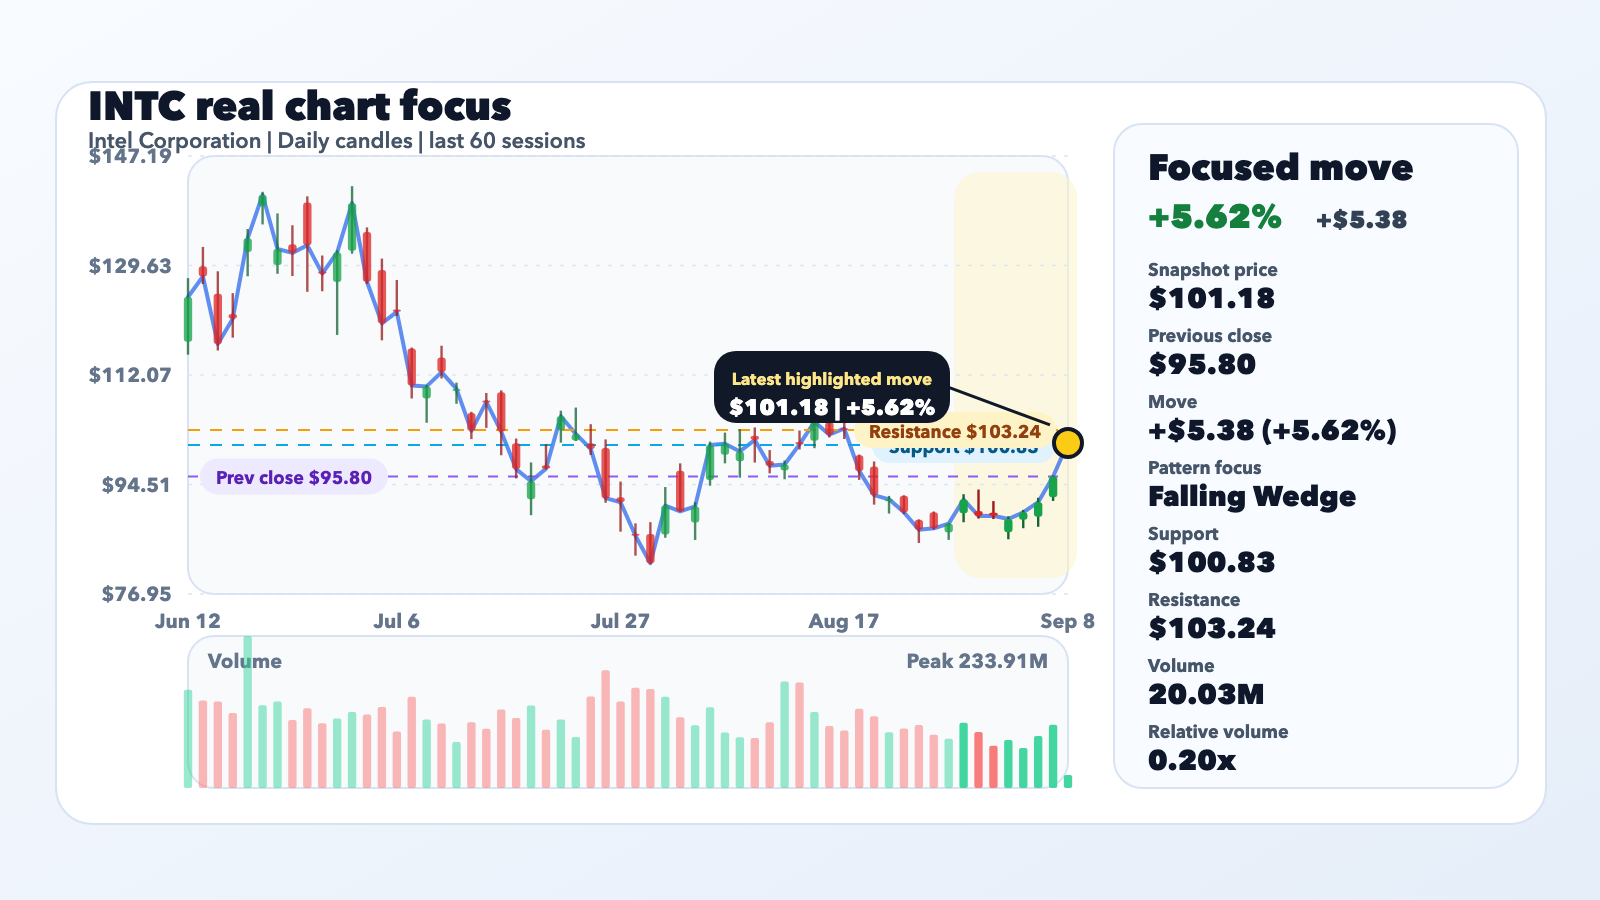Screen dimensions: 1600x900
Task: Click the Jul 6 date axis label
Action: coord(396,621)
